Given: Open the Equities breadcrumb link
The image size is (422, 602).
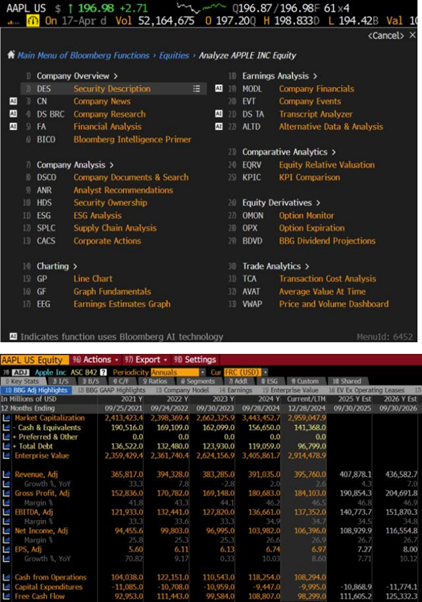Looking at the screenshot, I should point(174,56).
